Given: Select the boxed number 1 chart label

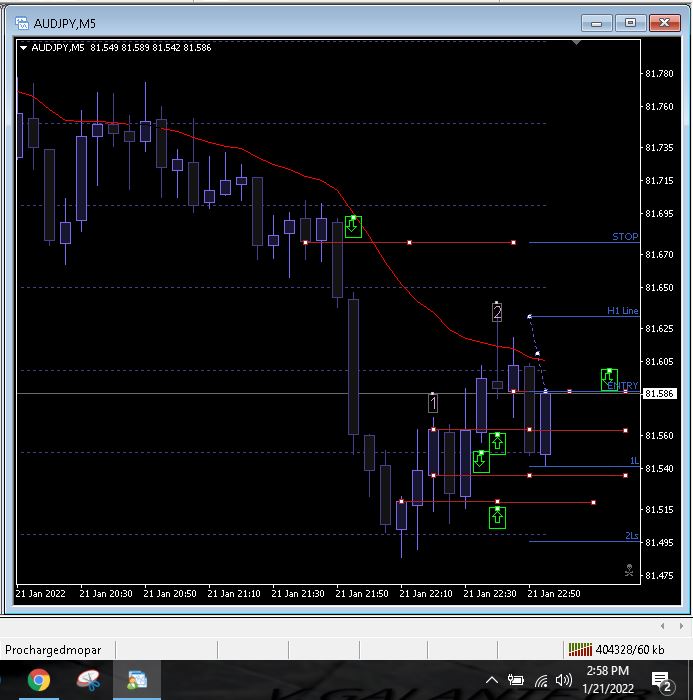Looking at the screenshot, I should point(433,404).
